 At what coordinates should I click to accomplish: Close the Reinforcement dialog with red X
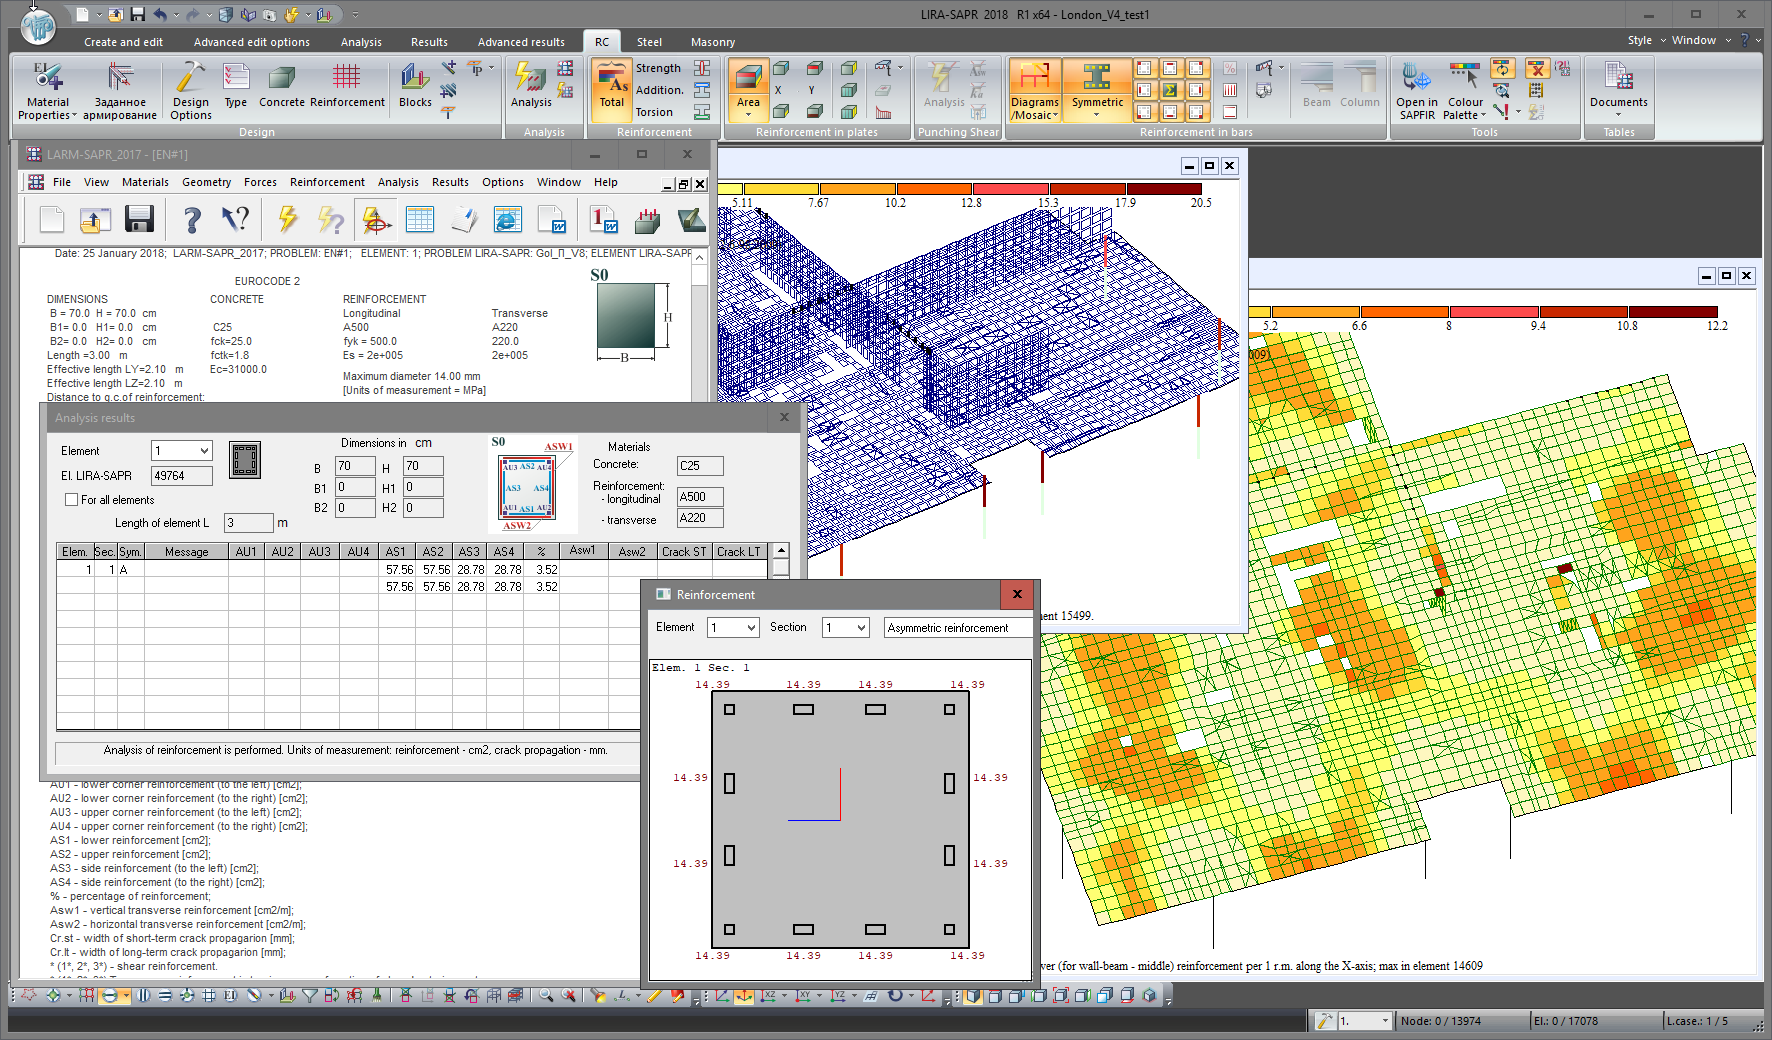point(1017,594)
